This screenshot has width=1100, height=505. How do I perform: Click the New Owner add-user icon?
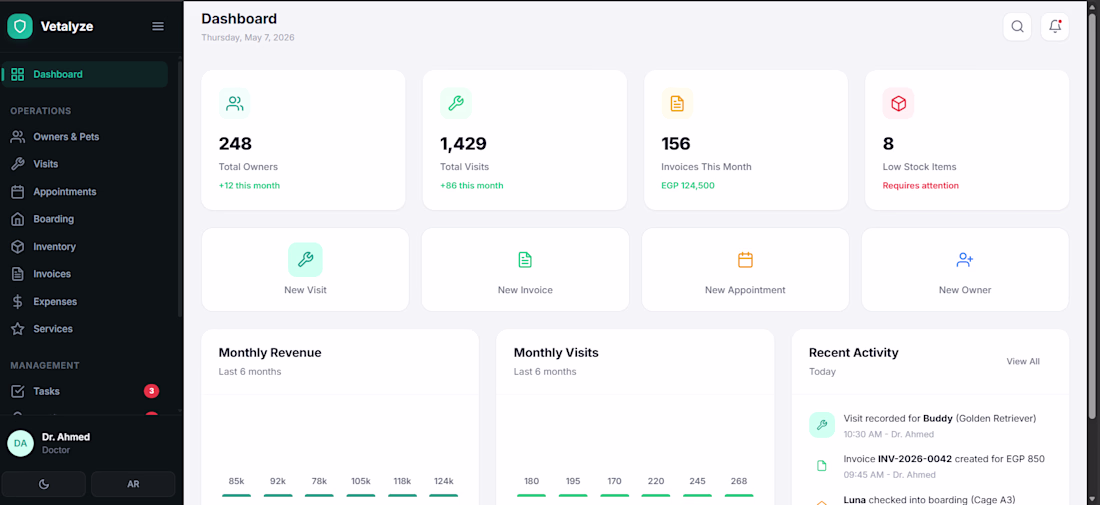pyautogui.click(x=965, y=260)
